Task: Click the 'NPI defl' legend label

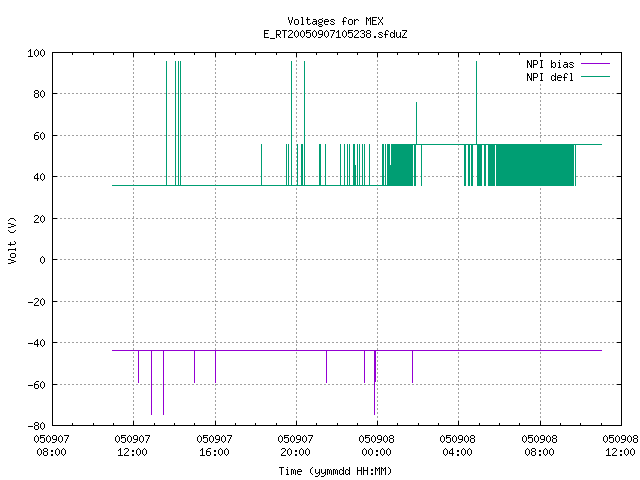Action: (550, 77)
